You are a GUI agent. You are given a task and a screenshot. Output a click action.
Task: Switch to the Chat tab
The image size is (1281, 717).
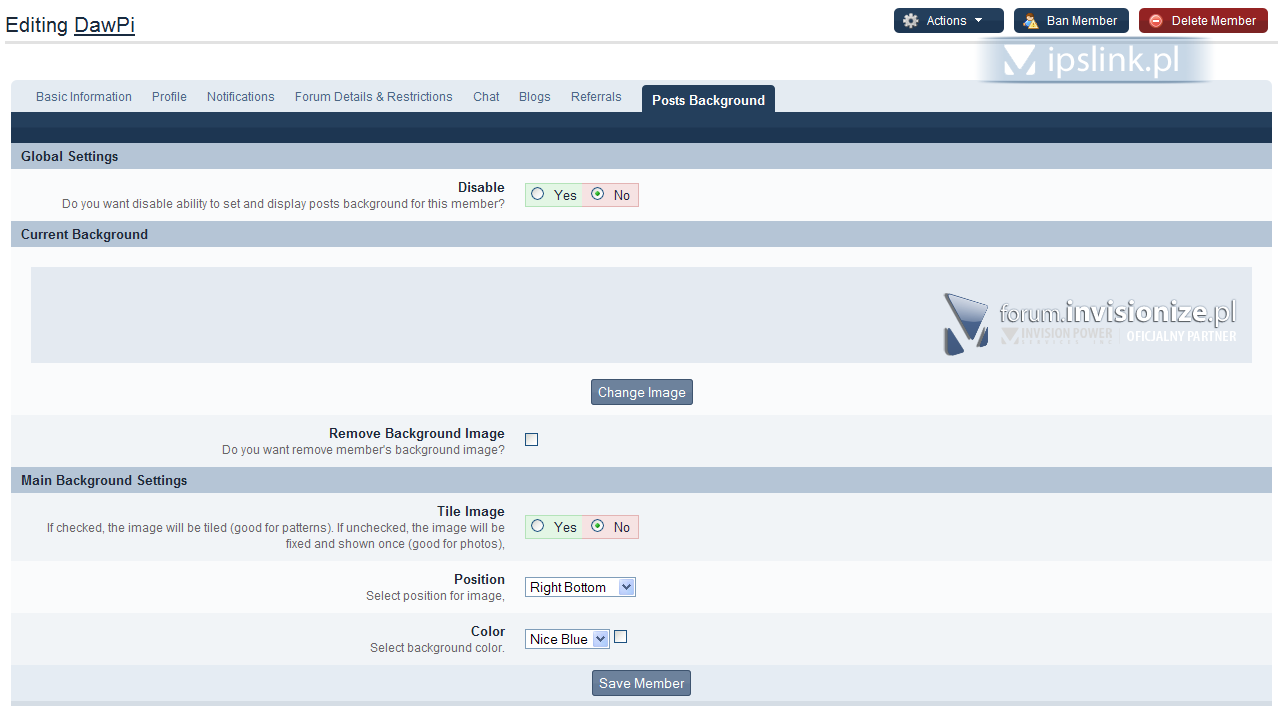pyautogui.click(x=486, y=97)
